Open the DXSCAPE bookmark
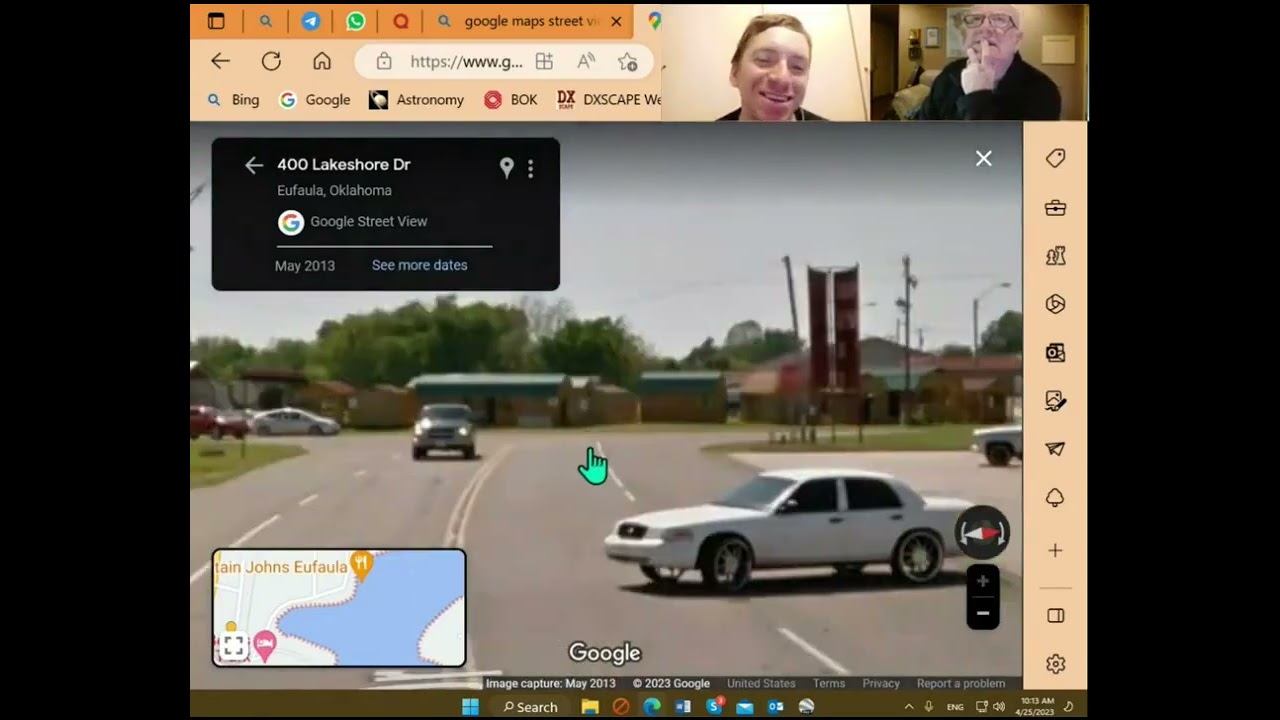 609,100
